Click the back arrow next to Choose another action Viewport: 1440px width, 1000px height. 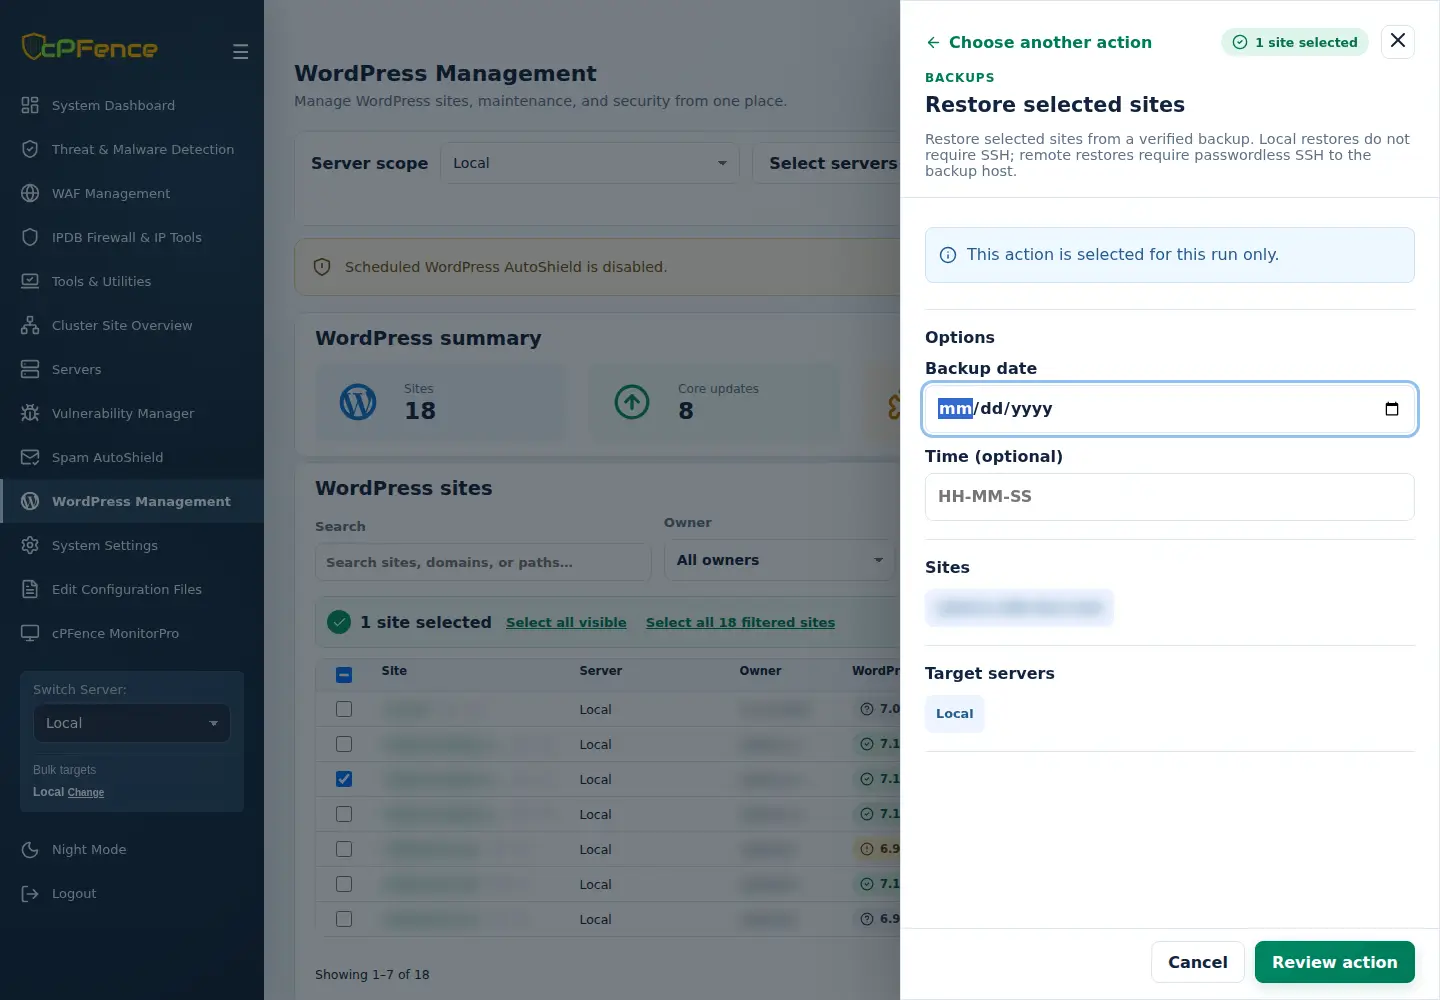coord(933,42)
